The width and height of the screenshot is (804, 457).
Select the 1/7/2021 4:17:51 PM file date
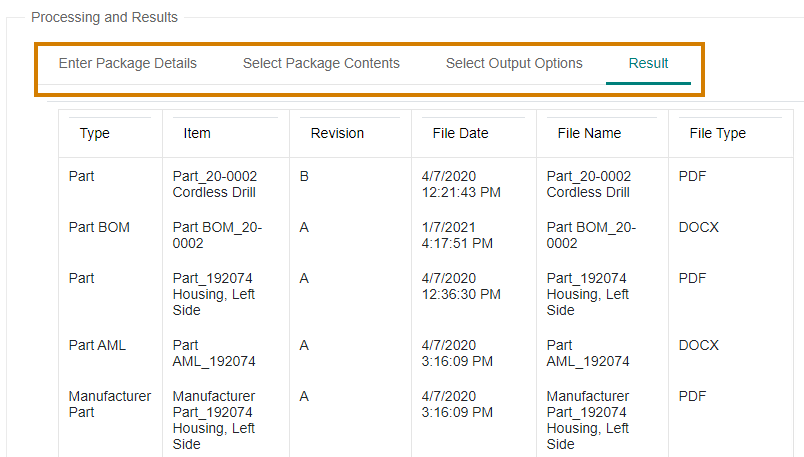point(457,235)
